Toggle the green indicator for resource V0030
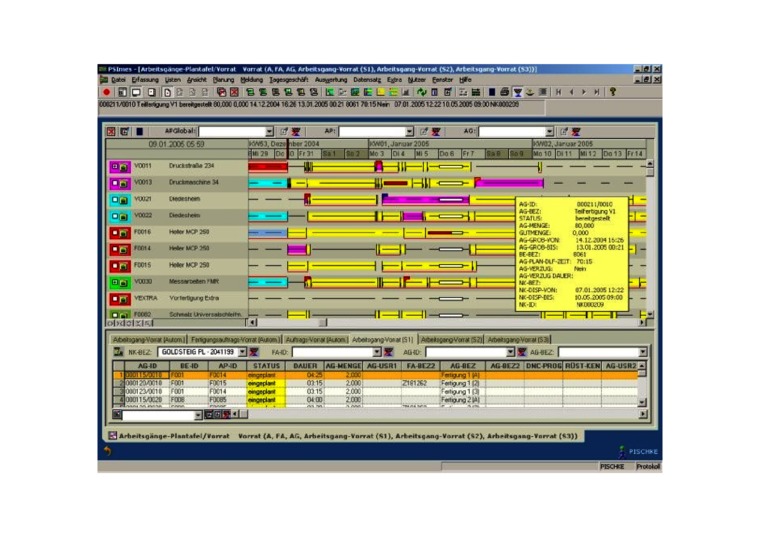 point(116,282)
